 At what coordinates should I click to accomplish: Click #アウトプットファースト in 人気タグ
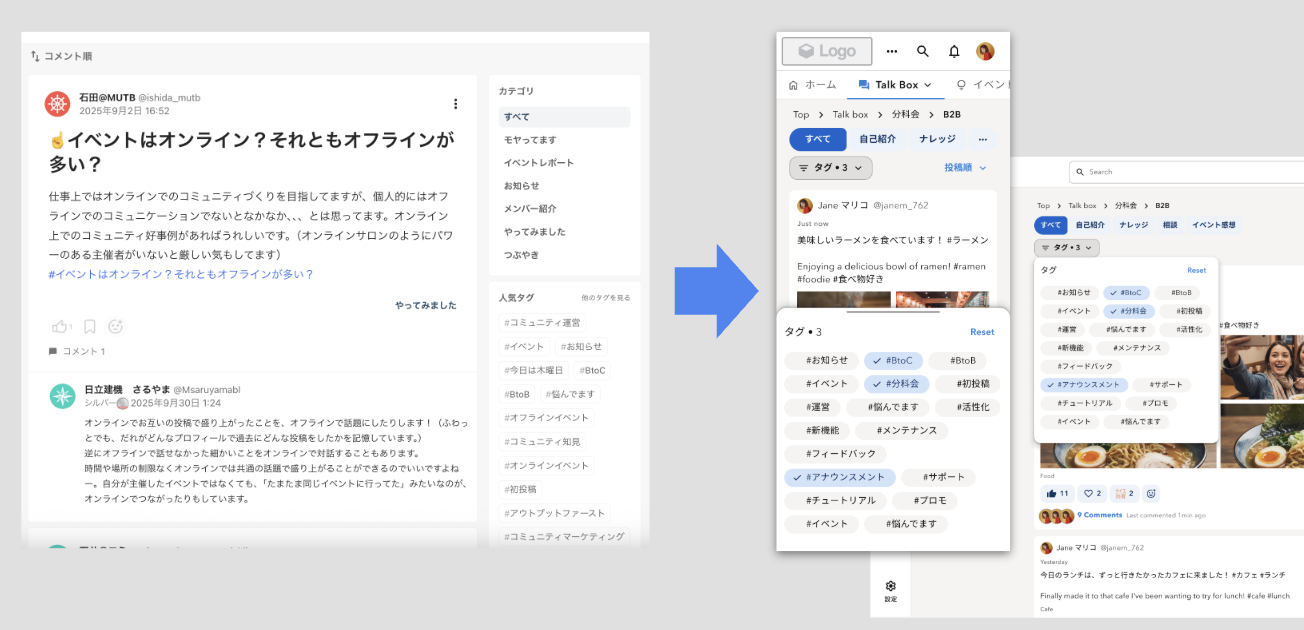coord(555,513)
